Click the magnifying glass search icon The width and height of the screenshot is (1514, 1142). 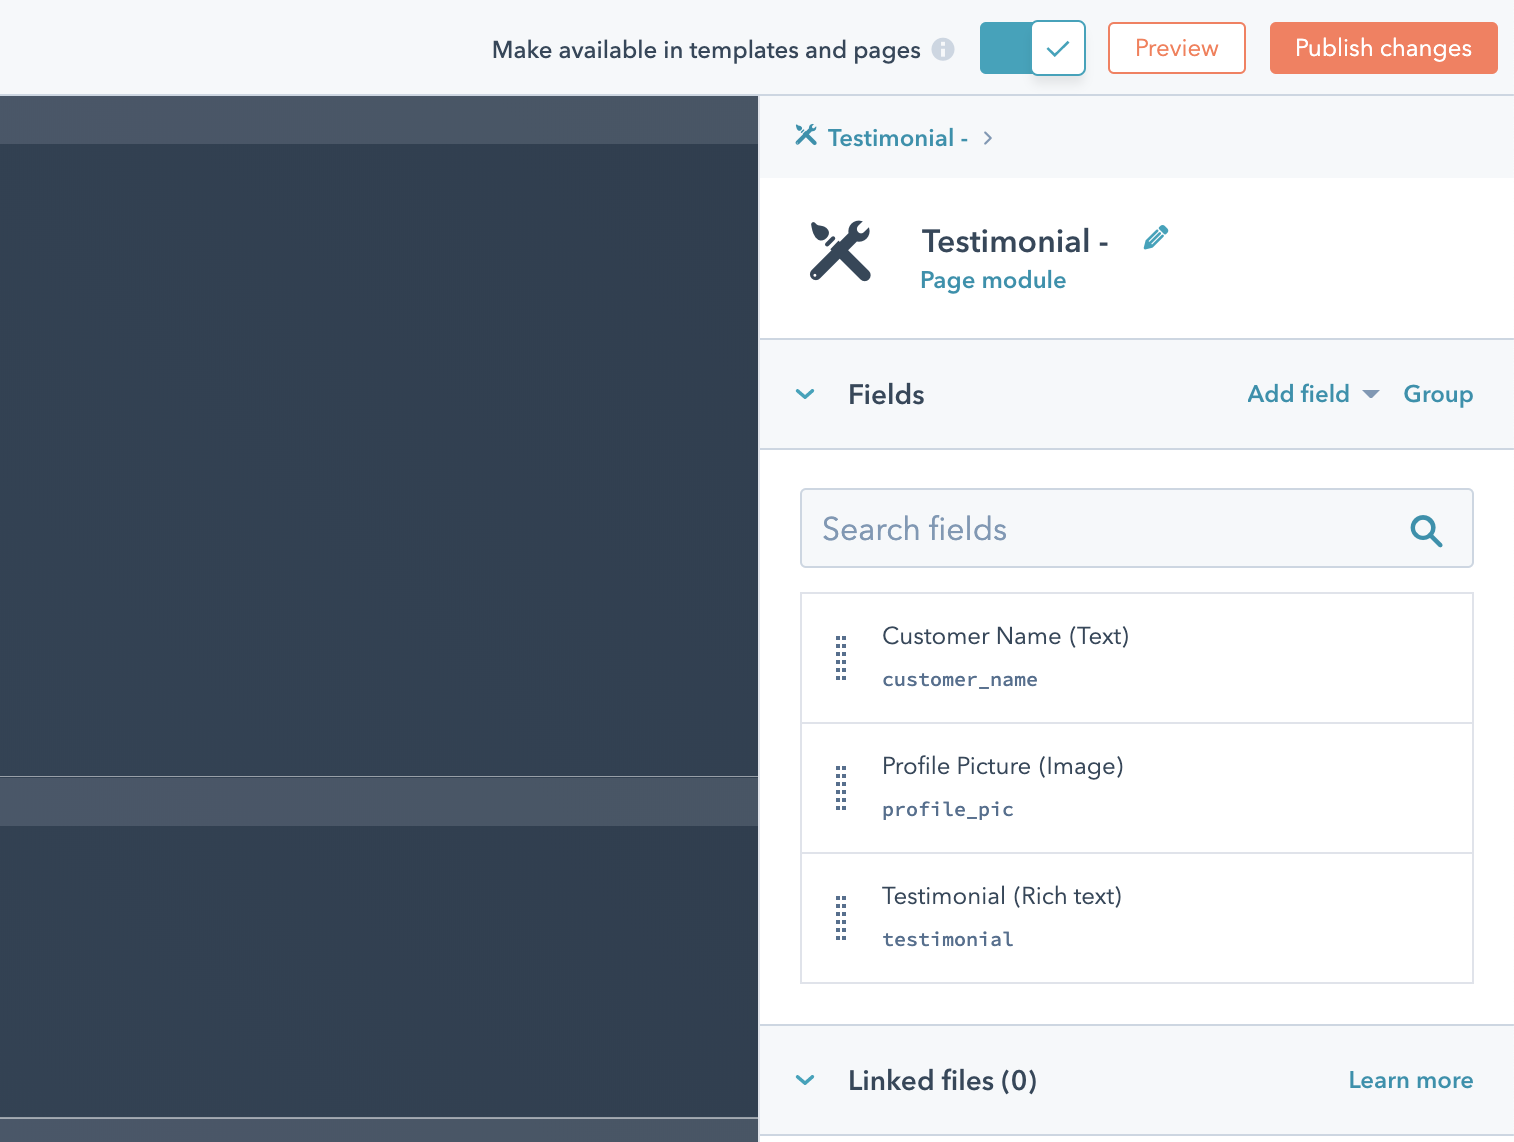1426,530
